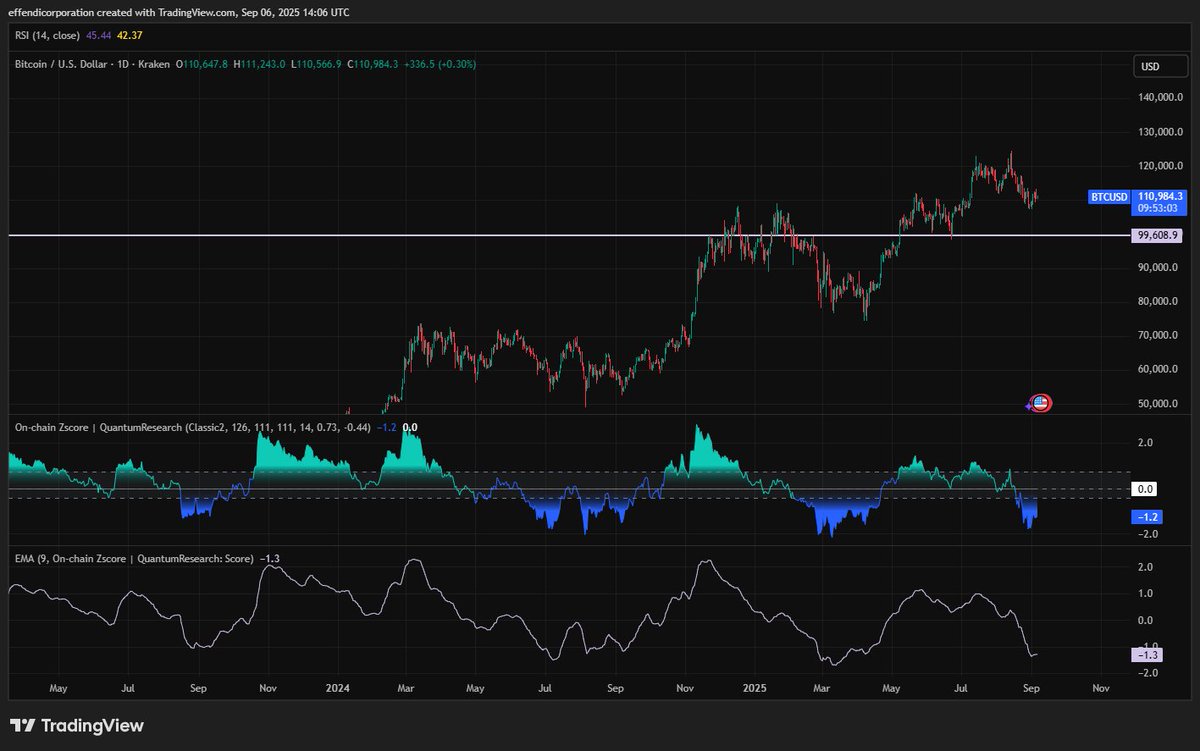The image size is (1200, 751).
Task: Select the BTCUSD symbol price label
Action: click(x=1108, y=197)
